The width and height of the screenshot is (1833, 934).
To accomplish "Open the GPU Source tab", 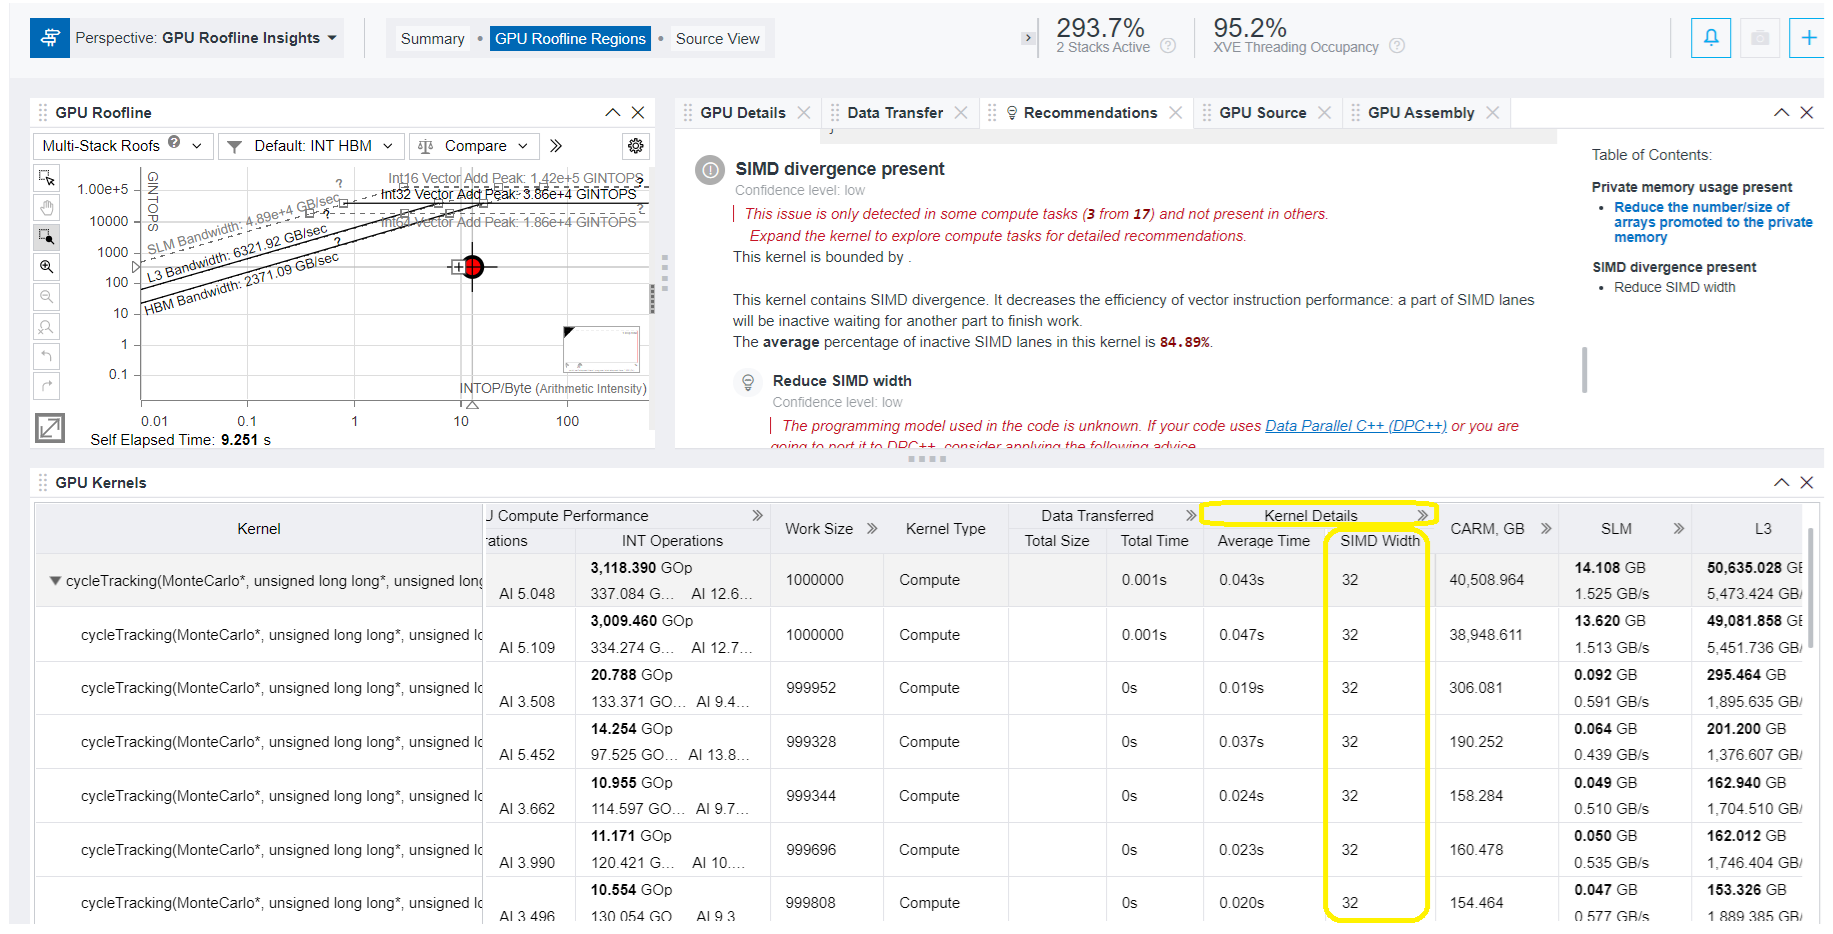I will [1262, 113].
